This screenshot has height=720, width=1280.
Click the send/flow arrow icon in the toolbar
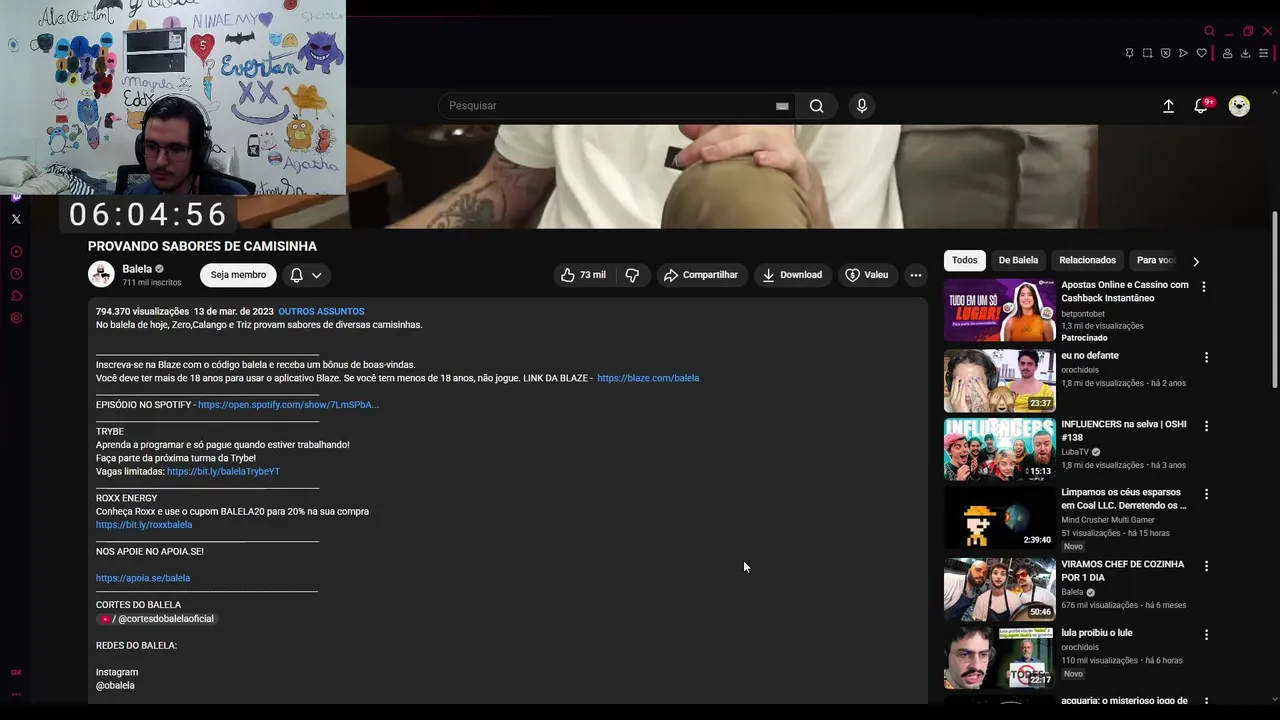pos(1183,53)
